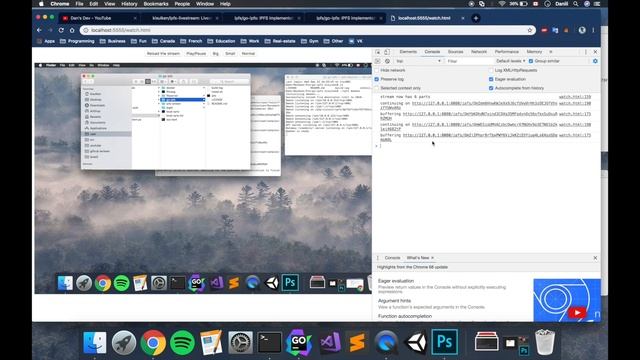This screenshot has height=360, width=640.
Task: Open the console settings gear
Action: click(x=595, y=61)
